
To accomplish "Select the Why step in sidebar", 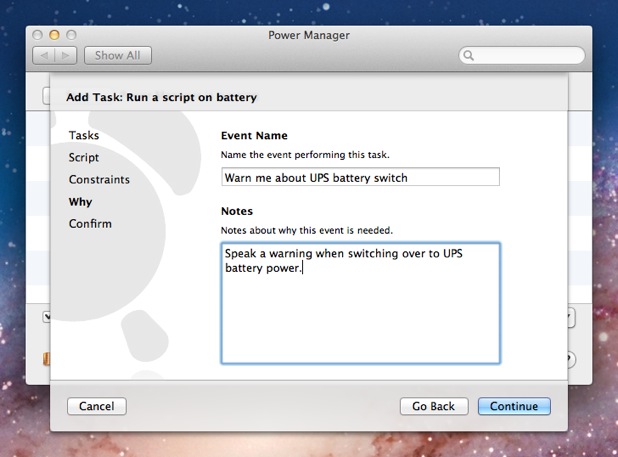I will [80, 202].
